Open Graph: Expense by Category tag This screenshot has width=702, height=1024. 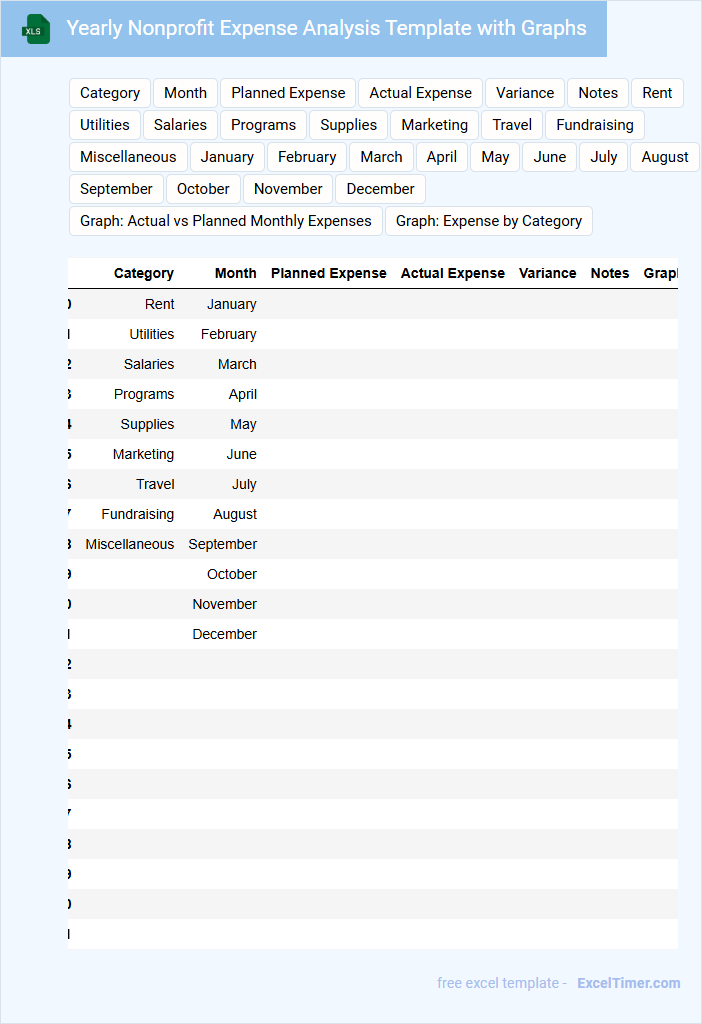(x=488, y=221)
